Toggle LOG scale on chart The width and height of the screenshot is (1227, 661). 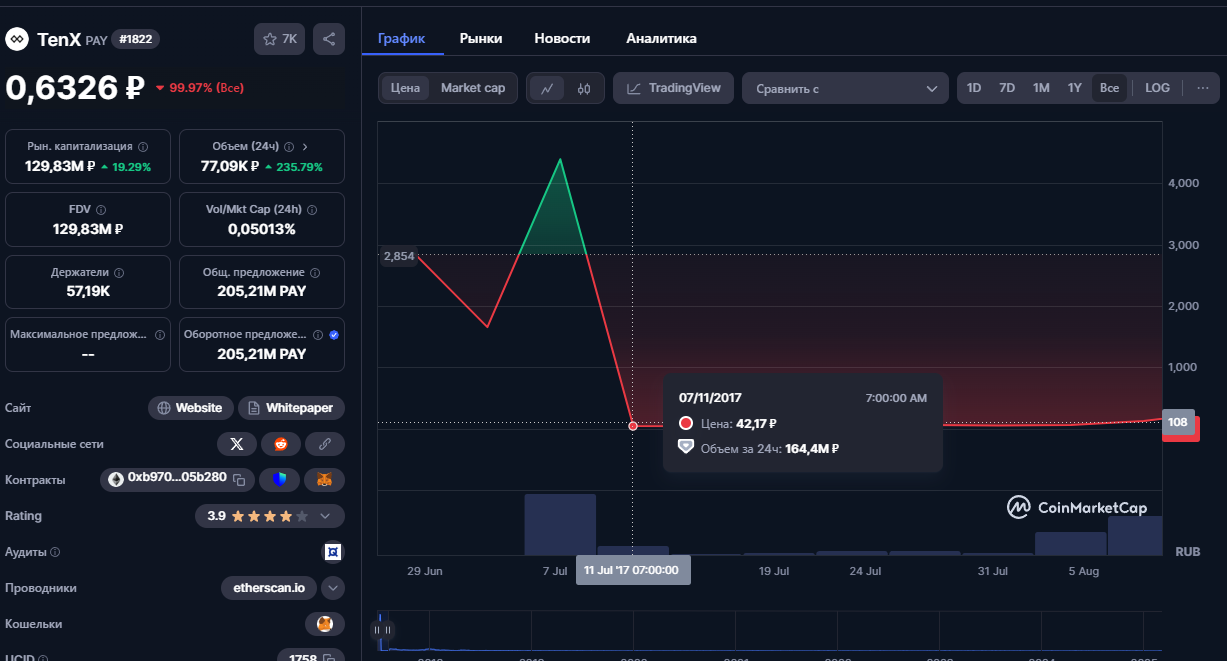point(1157,88)
